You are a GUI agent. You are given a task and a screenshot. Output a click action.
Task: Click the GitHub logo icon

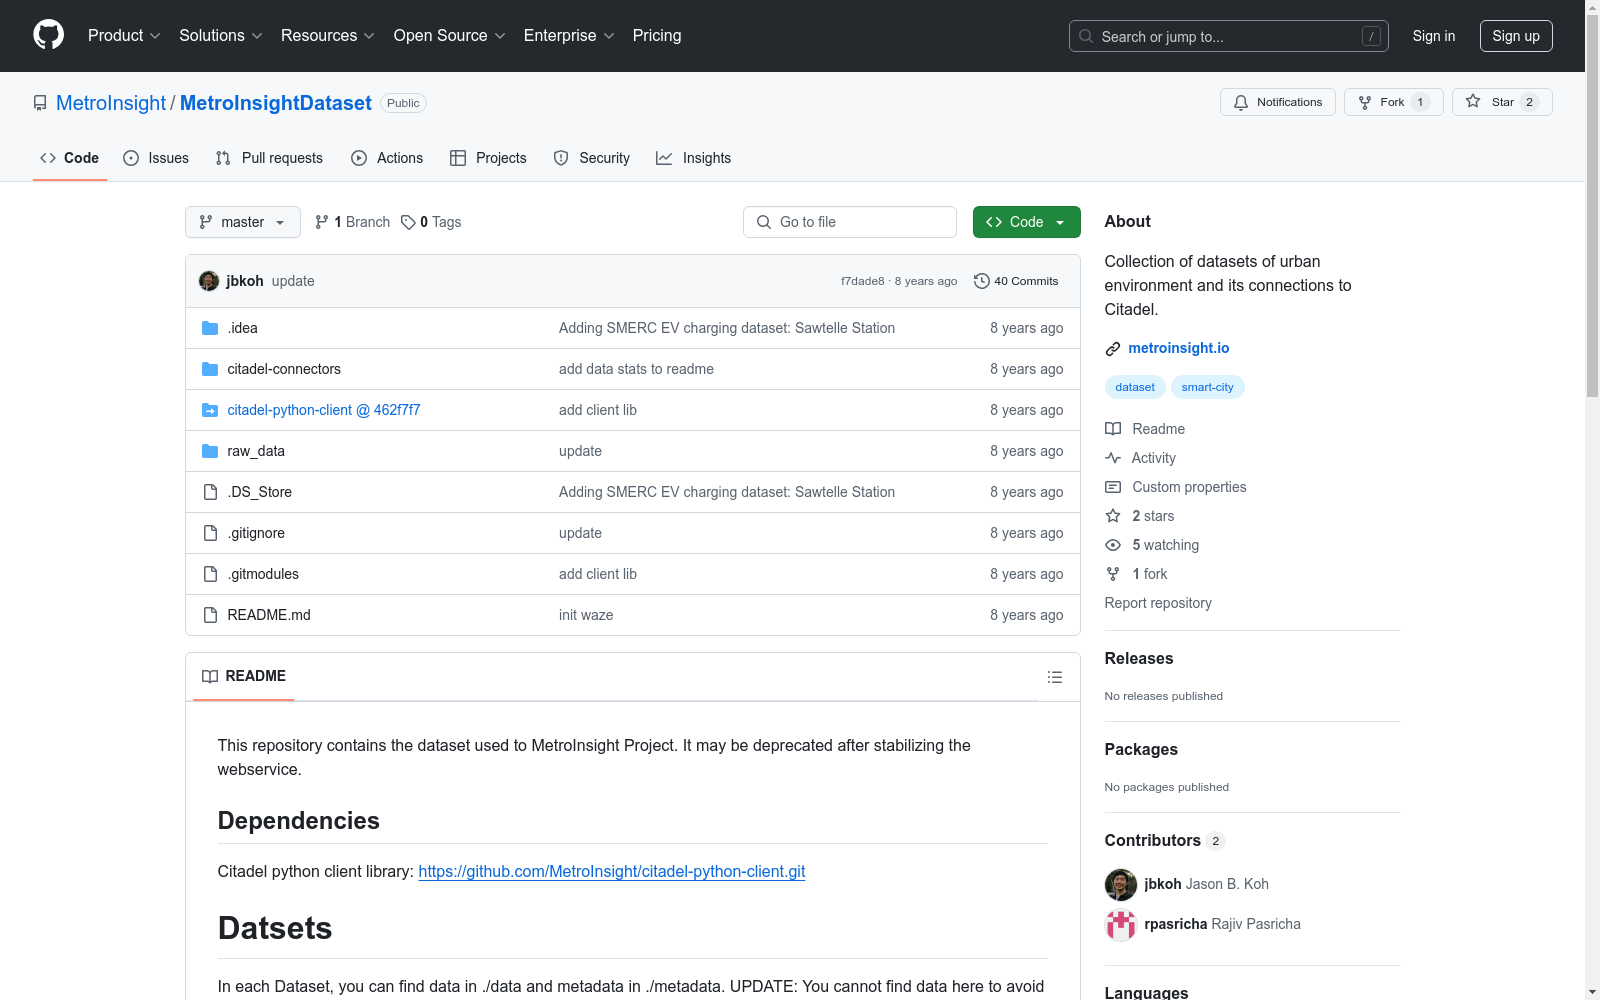coord(48,35)
